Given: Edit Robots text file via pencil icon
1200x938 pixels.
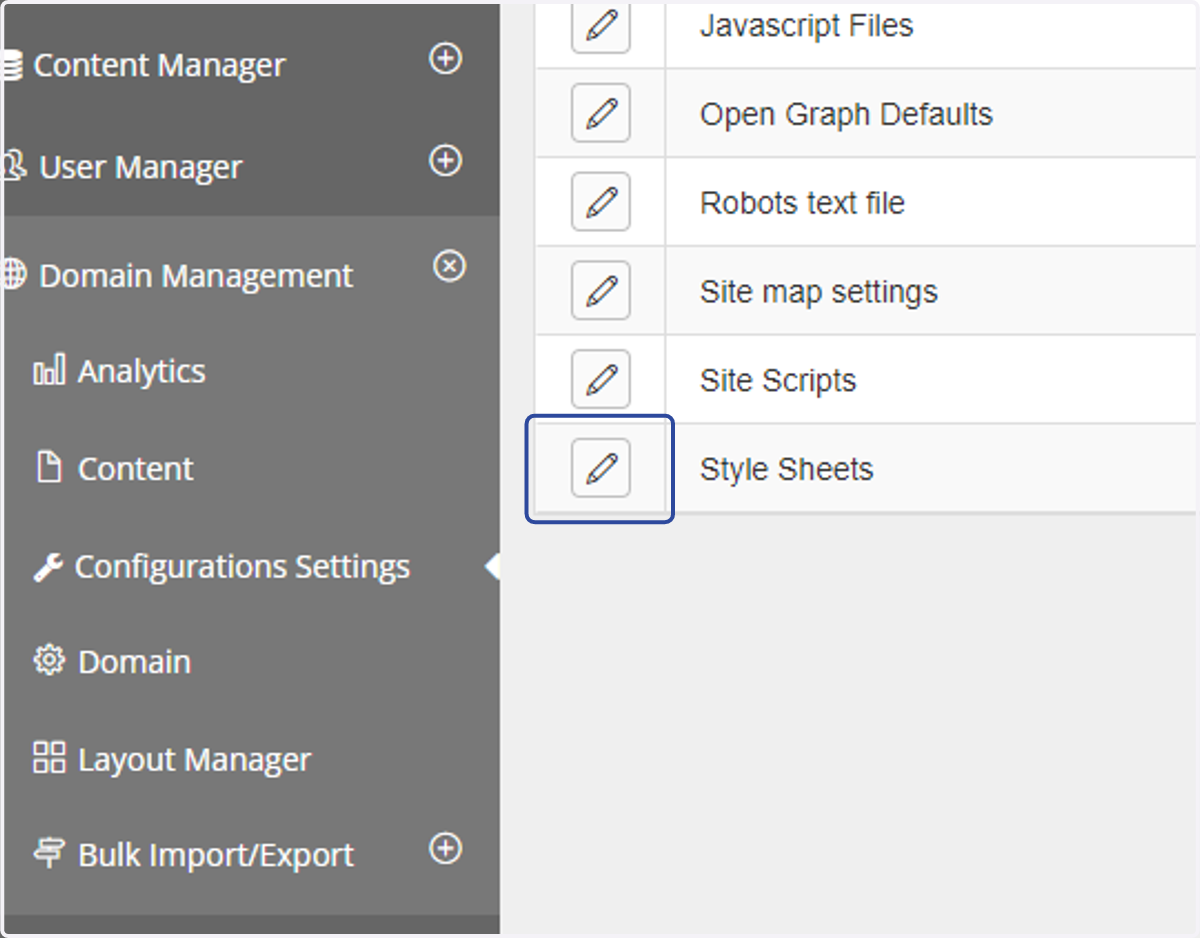Looking at the screenshot, I should click(601, 202).
